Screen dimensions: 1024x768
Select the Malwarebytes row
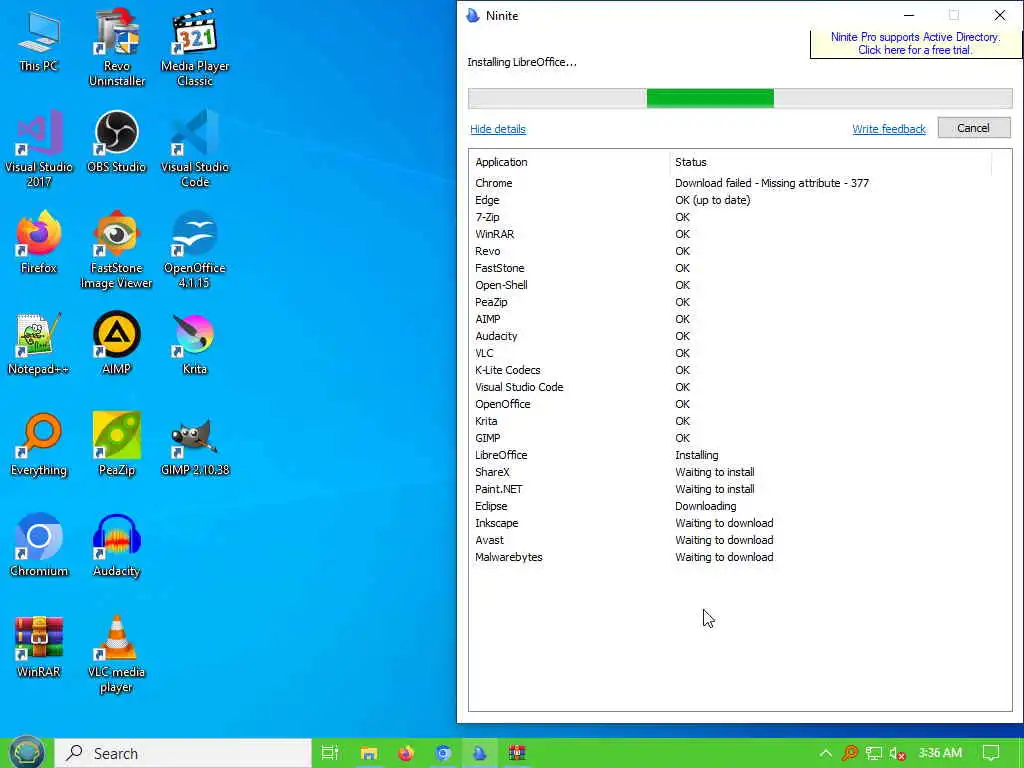pyautogui.click(x=740, y=557)
